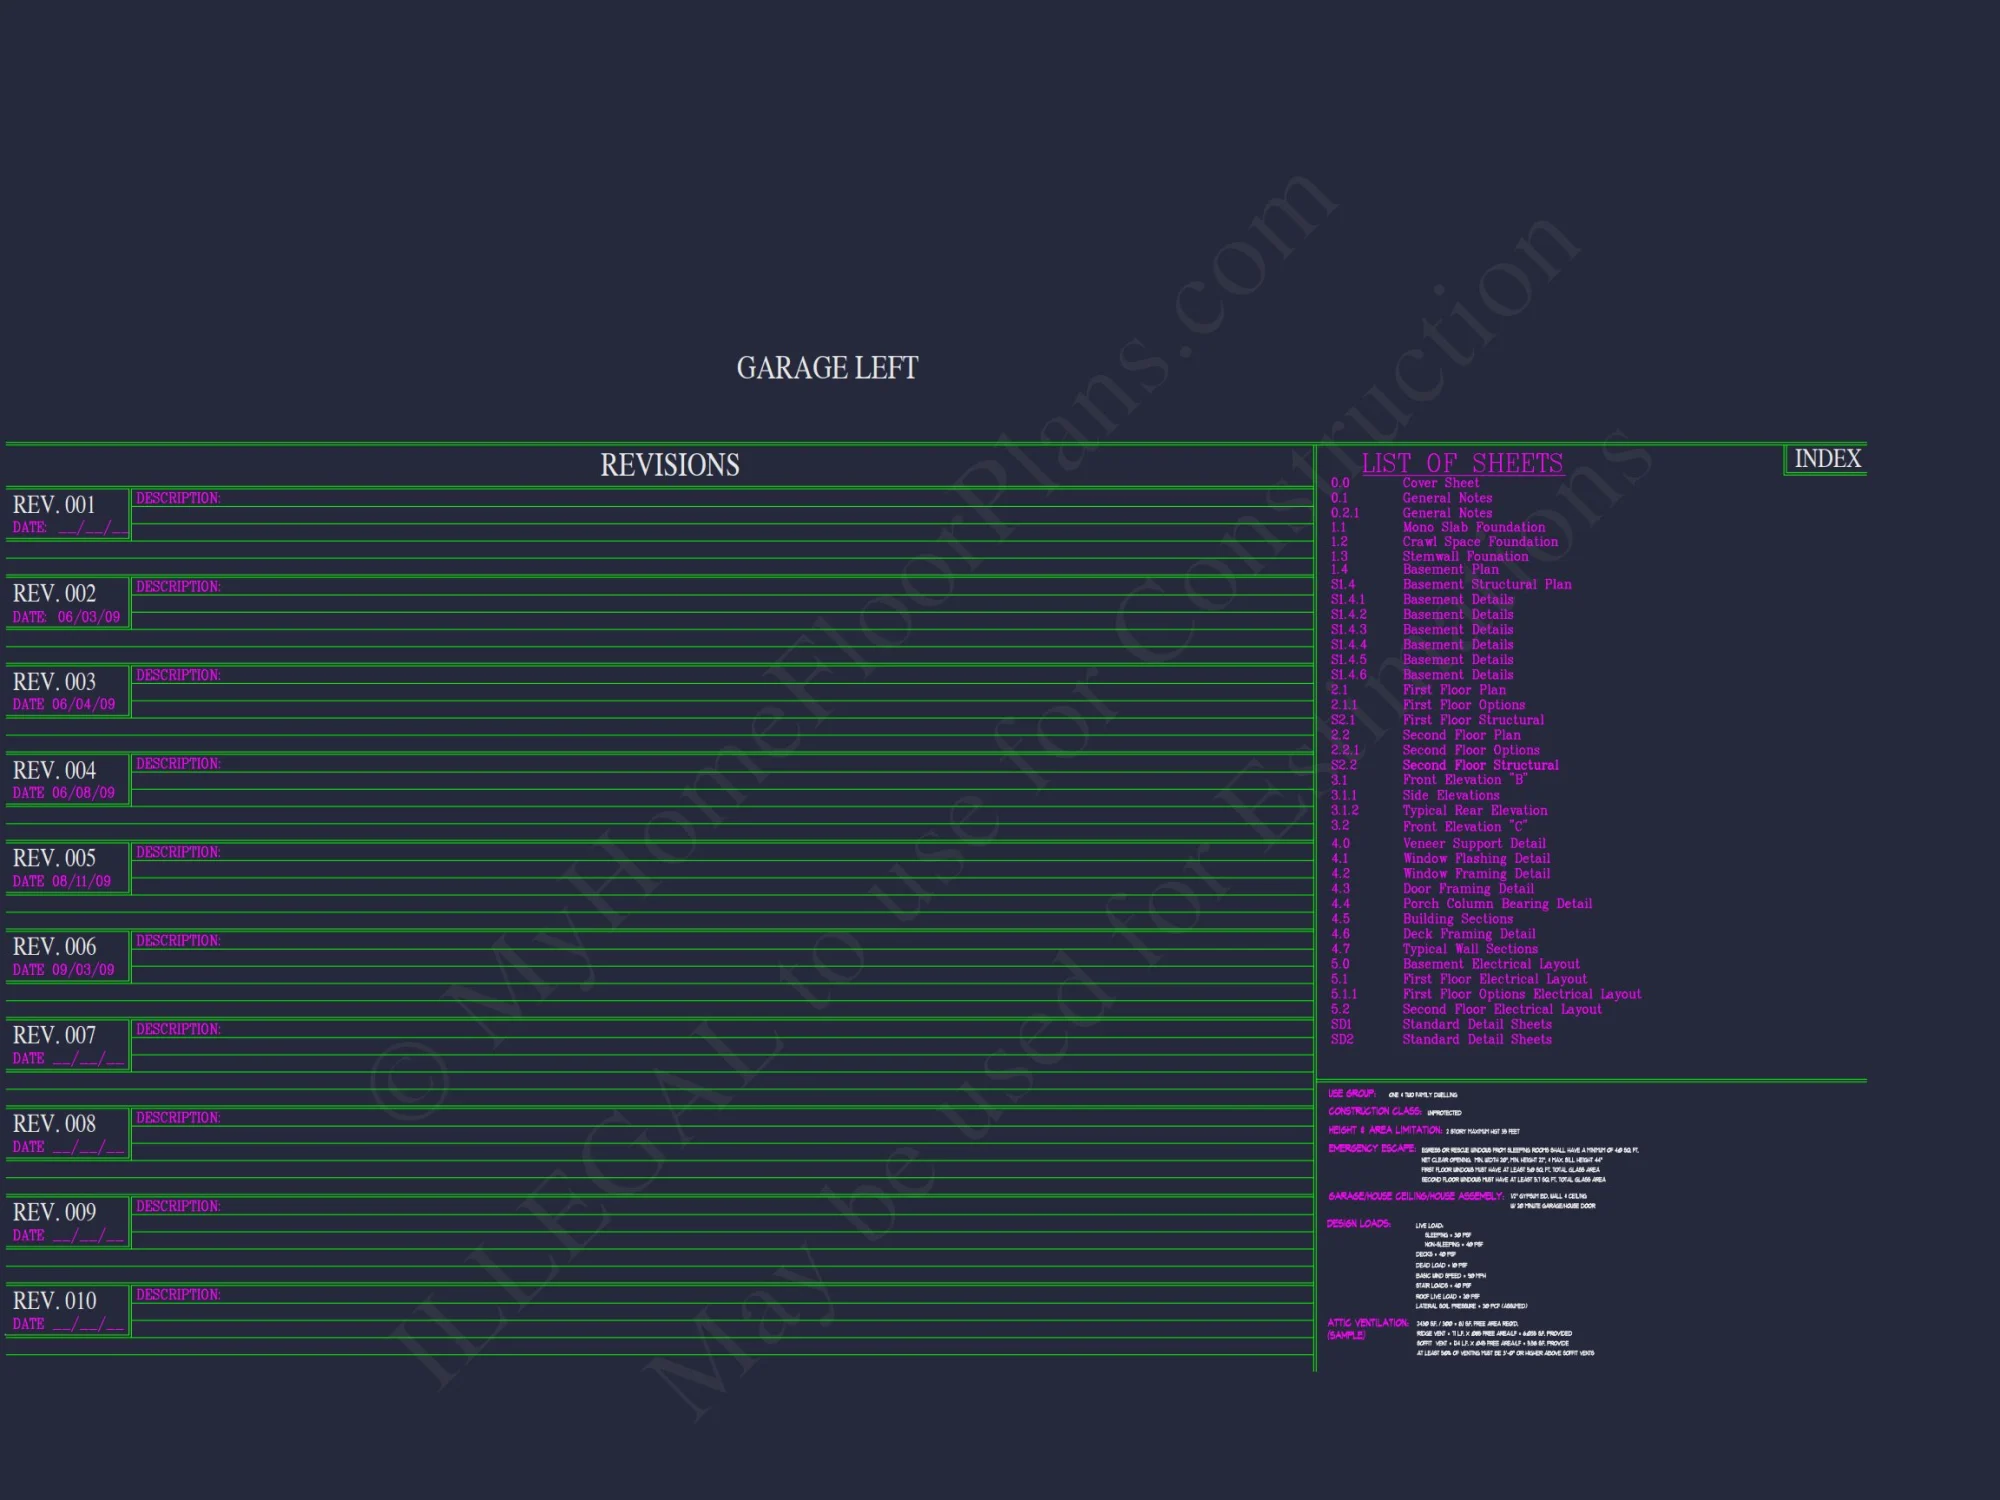Select the Window Flashing Detail entry
This screenshot has width=2000, height=1500.
click(1476, 859)
